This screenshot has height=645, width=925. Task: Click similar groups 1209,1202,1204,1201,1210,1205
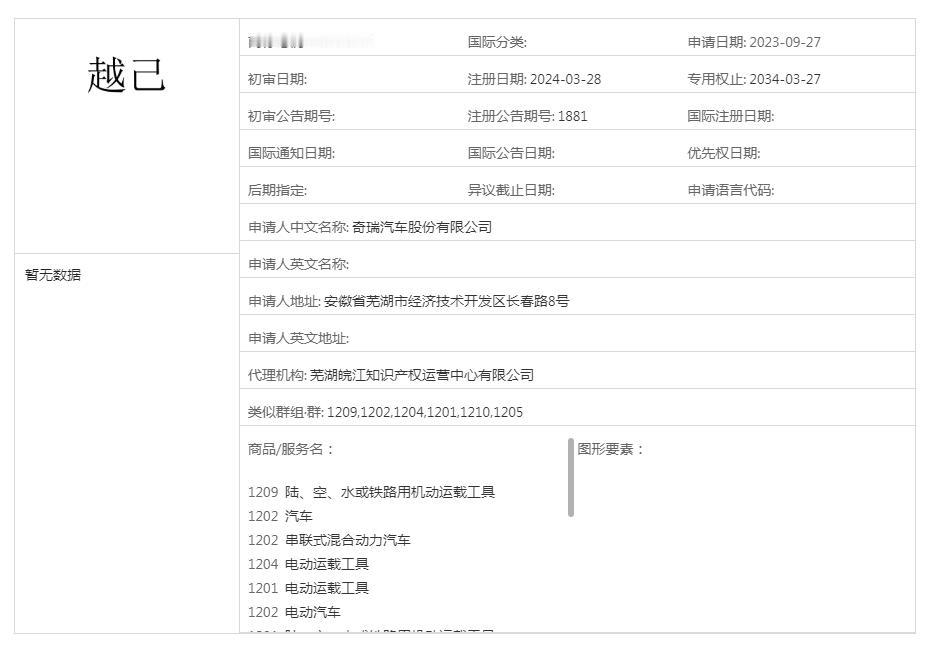pos(425,412)
